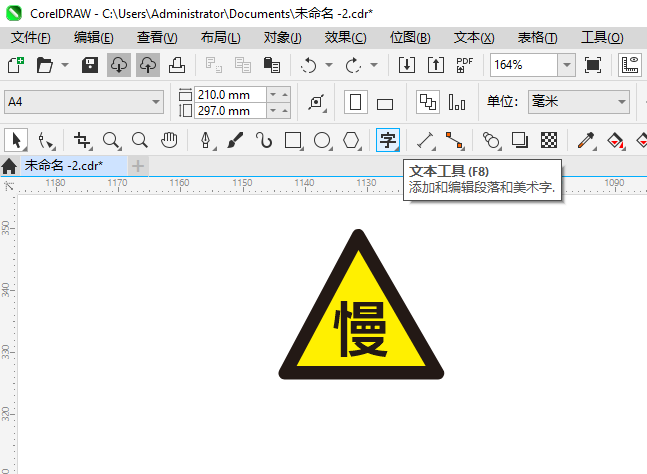Select the Interactive fill bucket tool
This screenshot has height=474, width=647.
pos(615,140)
